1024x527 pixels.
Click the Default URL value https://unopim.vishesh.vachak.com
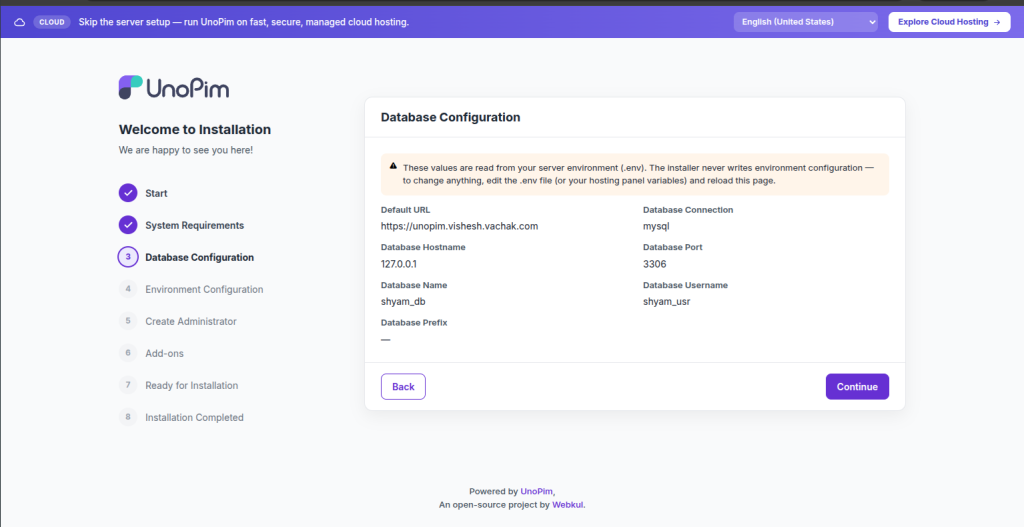click(x=459, y=226)
